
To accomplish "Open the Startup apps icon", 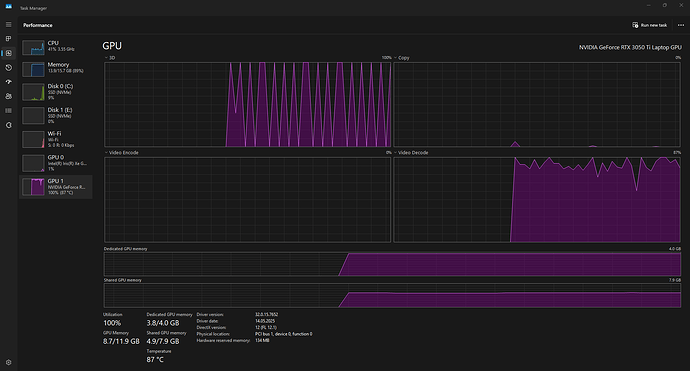I will click(8, 82).
